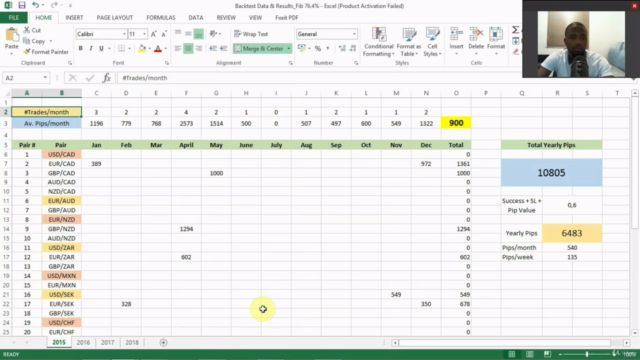Click the Cut scissors icon
Screen dimensions: 640x360
coord(27,30)
